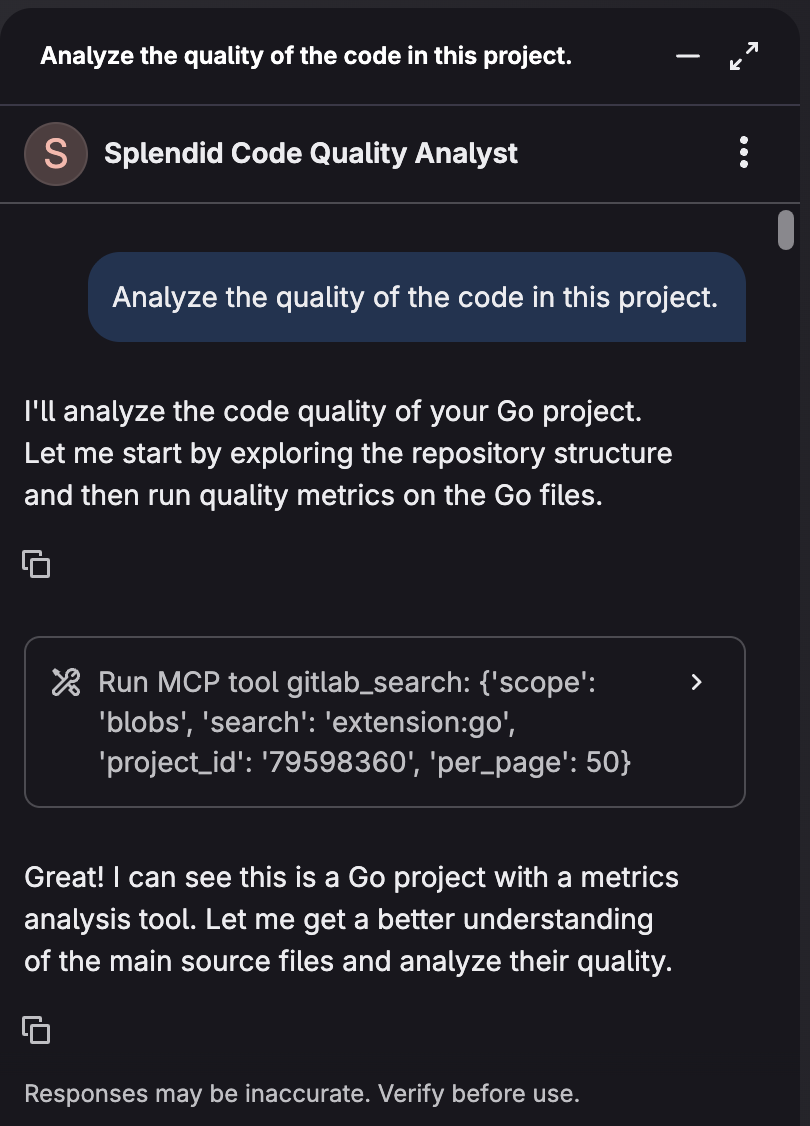Screen dimensions: 810x1126
Task: Expand the gitlab_search tool call chevron
Action: click(696, 682)
